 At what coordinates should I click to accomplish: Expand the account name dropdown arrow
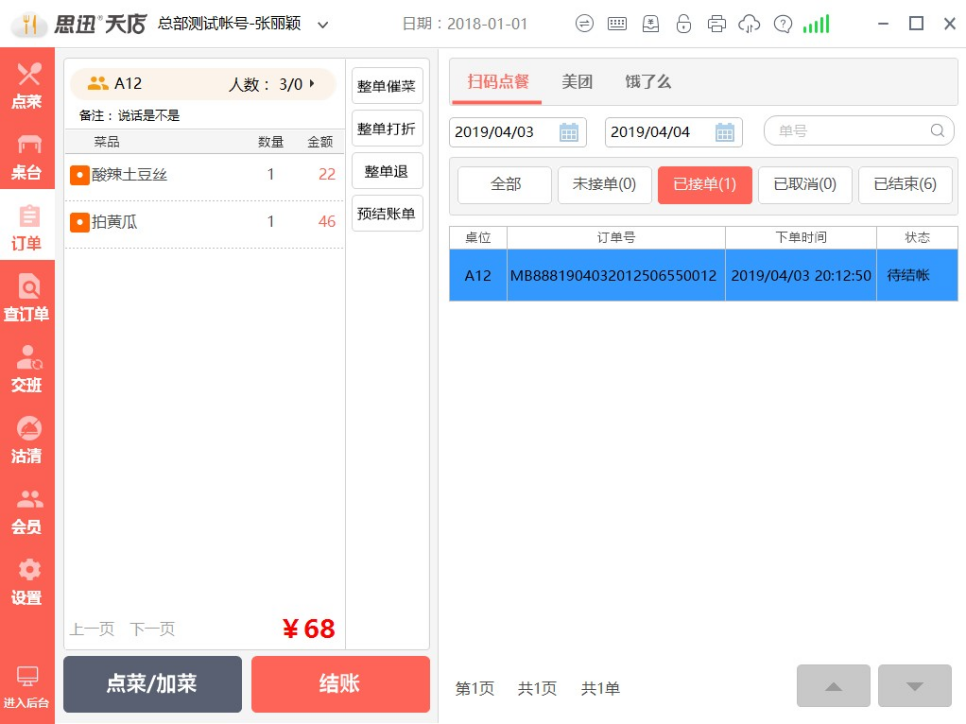pos(323,24)
